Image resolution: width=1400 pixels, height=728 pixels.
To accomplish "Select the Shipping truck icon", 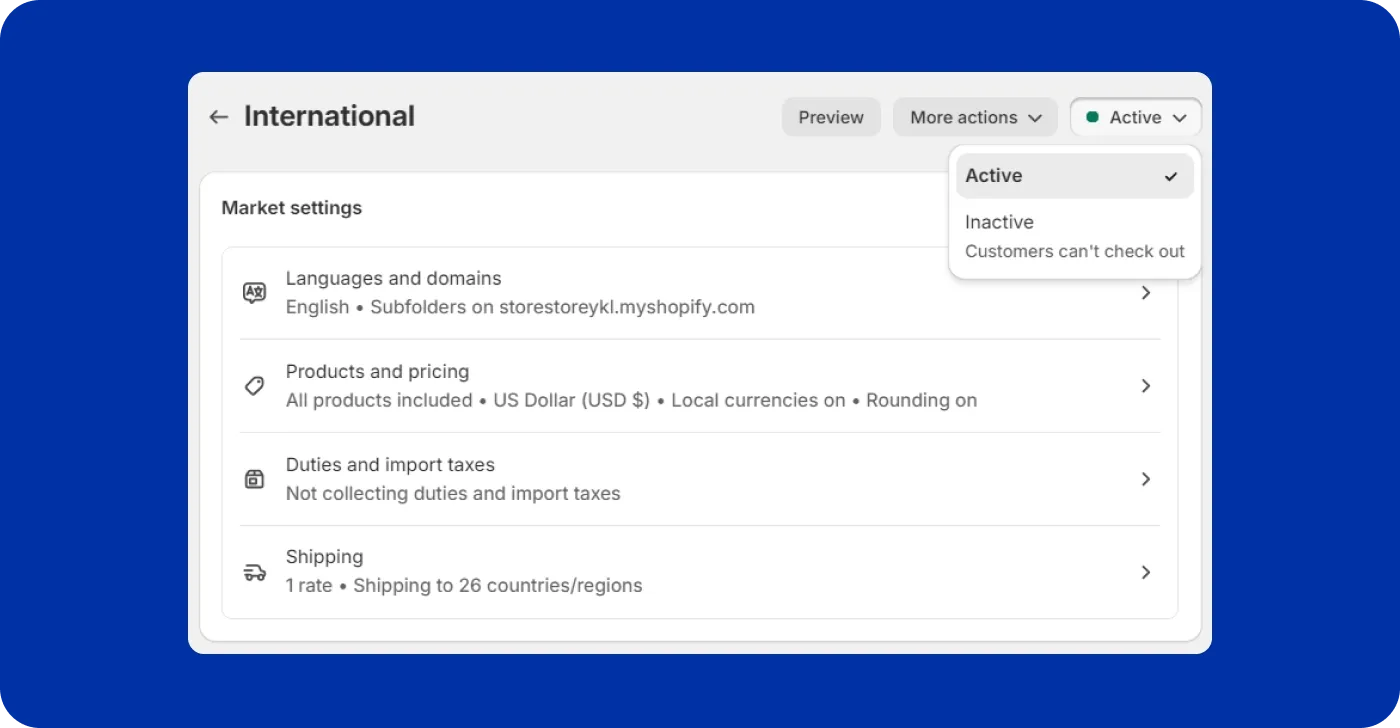I will pos(254,572).
